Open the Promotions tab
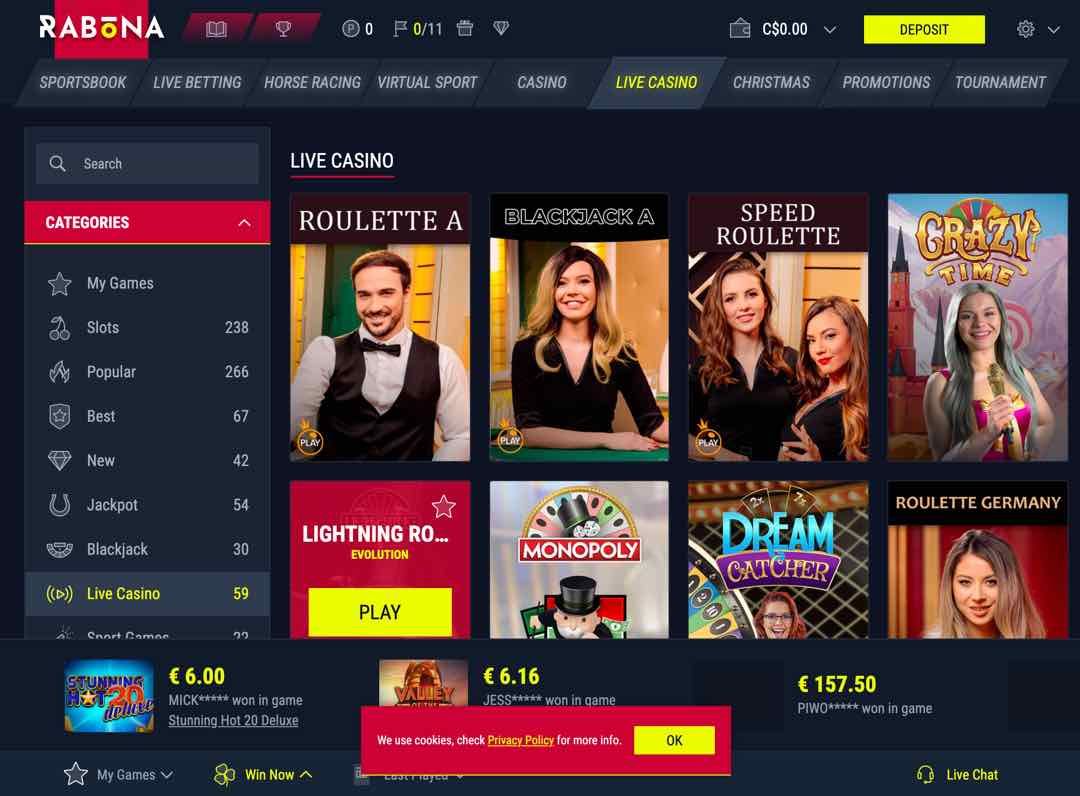Image resolution: width=1080 pixels, height=796 pixels. pos(886,83)
